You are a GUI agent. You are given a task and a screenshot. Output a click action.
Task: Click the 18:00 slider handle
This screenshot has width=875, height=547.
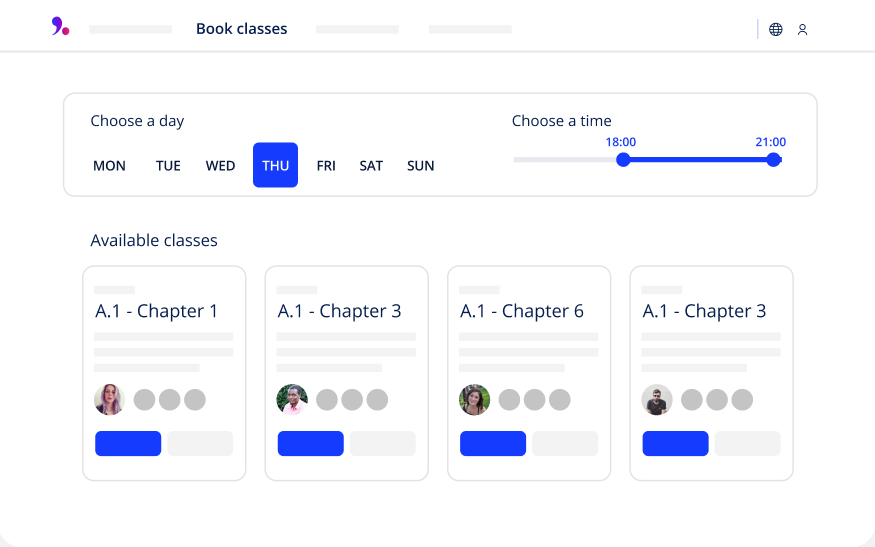click(x=623, y=160)
